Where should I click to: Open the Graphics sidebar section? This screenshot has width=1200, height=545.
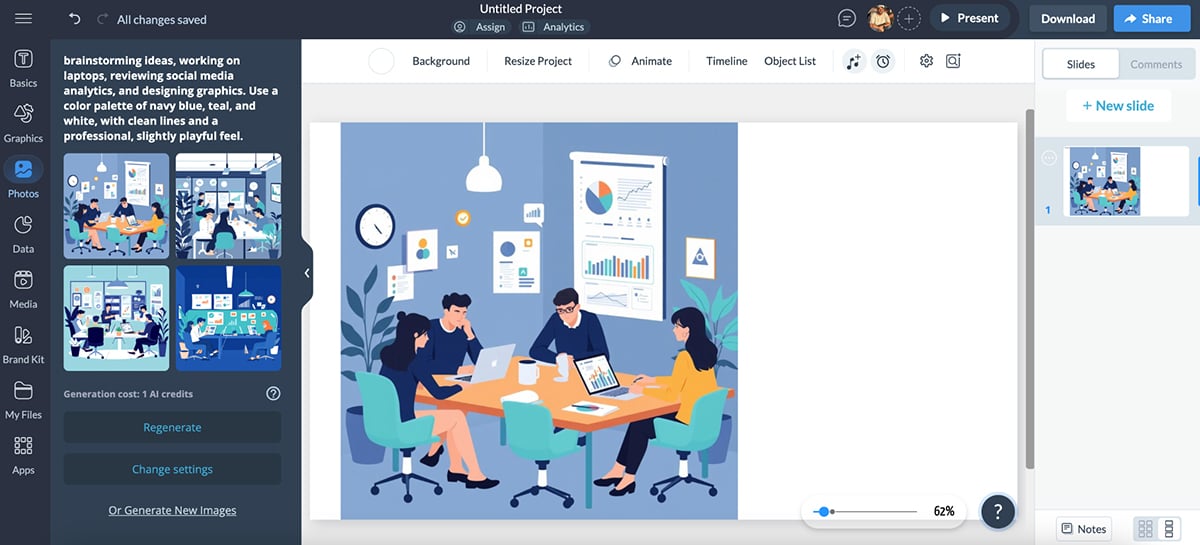click(23, 122)
